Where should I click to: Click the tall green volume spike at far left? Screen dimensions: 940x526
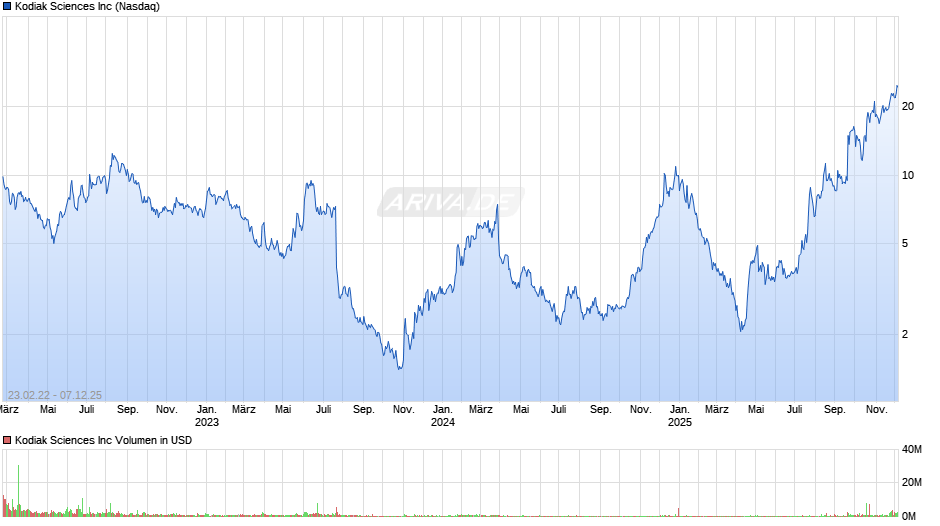coord(19,489)
